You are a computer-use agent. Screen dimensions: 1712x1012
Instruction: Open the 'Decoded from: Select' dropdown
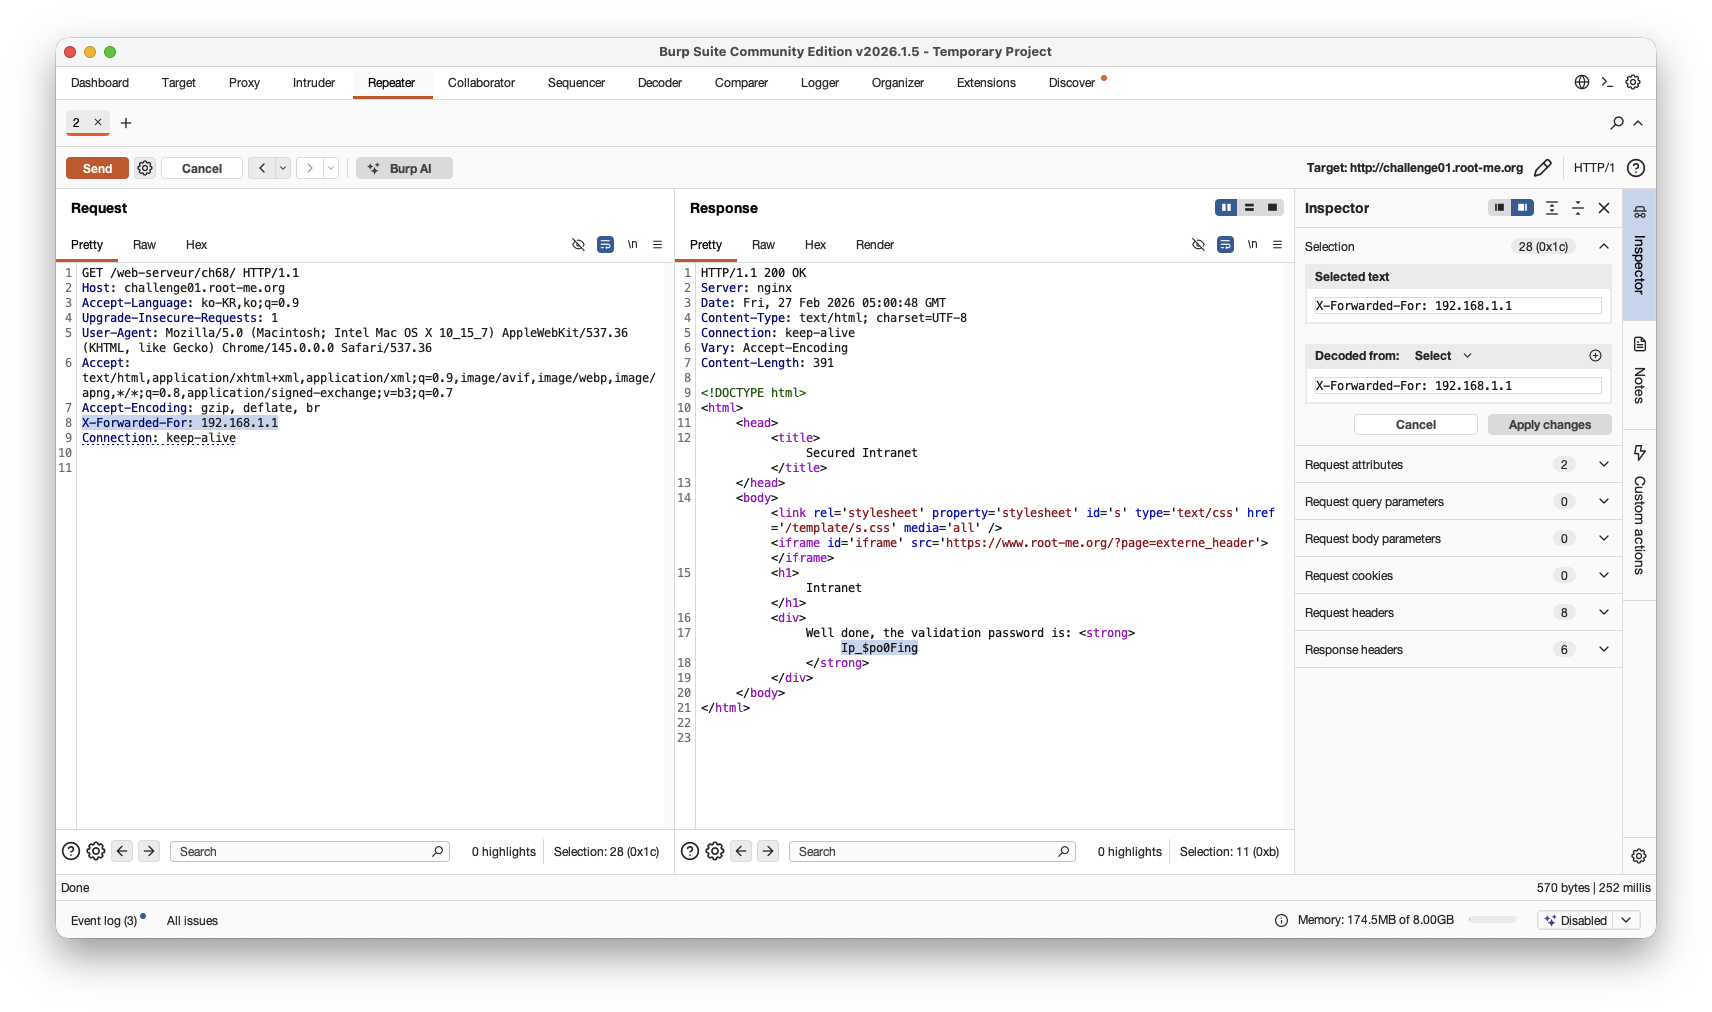pos(1443,355)
